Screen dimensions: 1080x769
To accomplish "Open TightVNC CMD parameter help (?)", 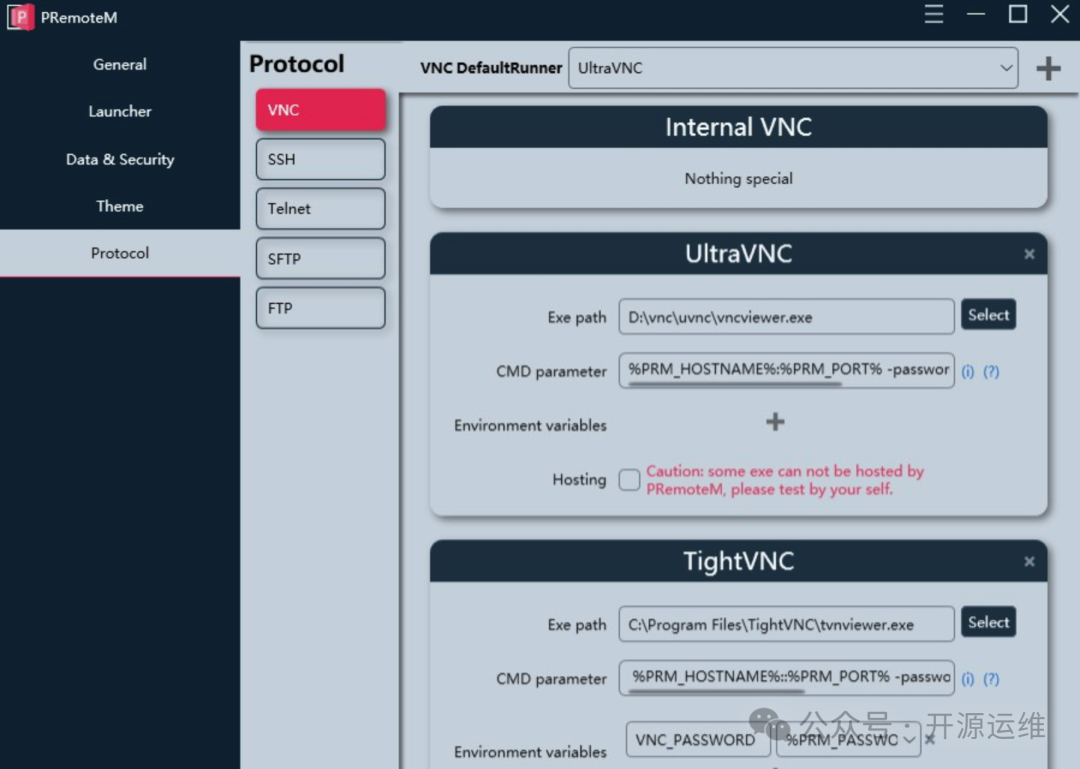I will [x=991, y=679].
